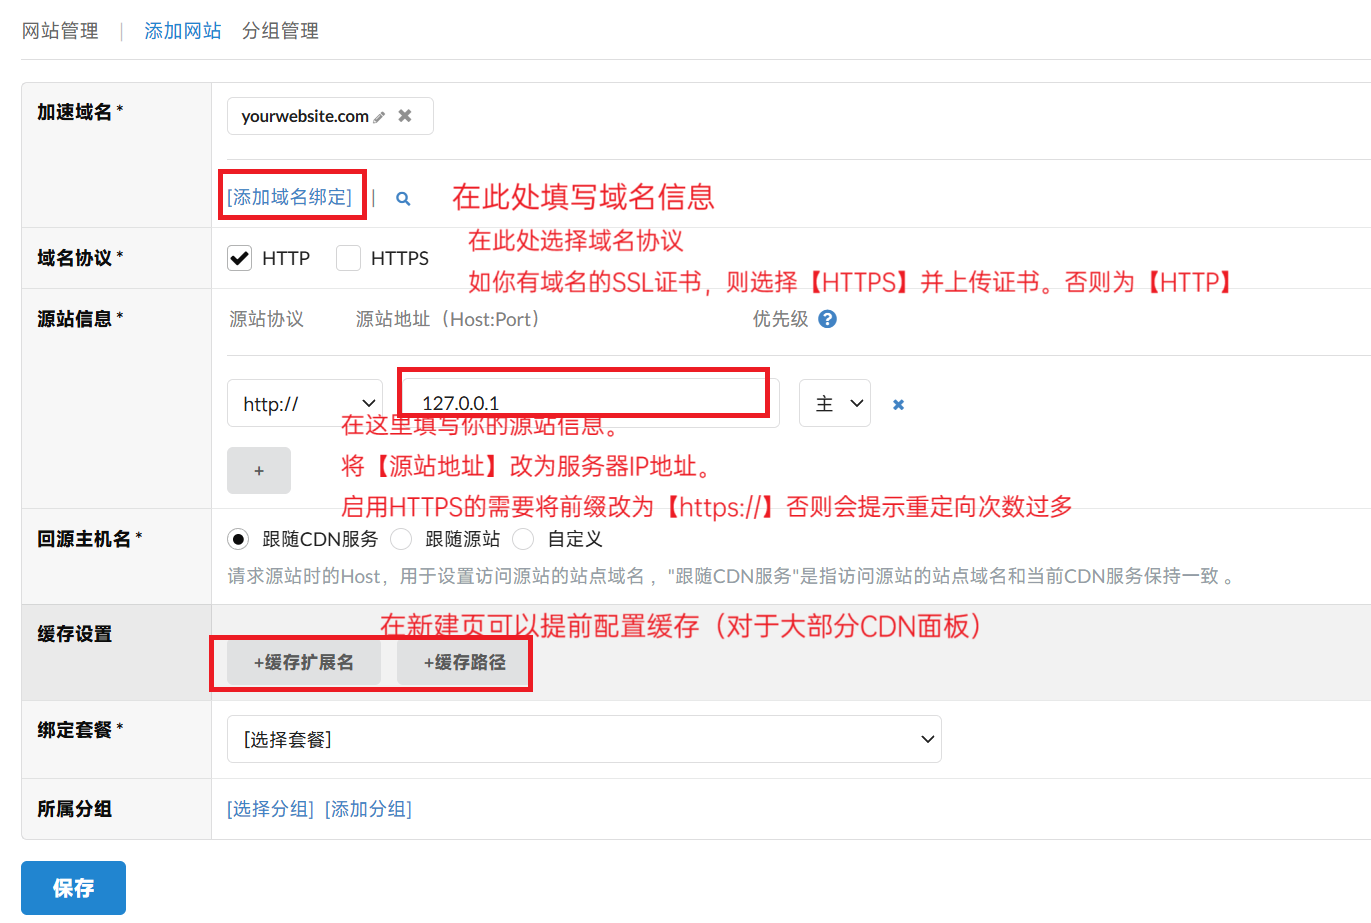
Task: Add another origin with the plus button
Action: [259, 470]
